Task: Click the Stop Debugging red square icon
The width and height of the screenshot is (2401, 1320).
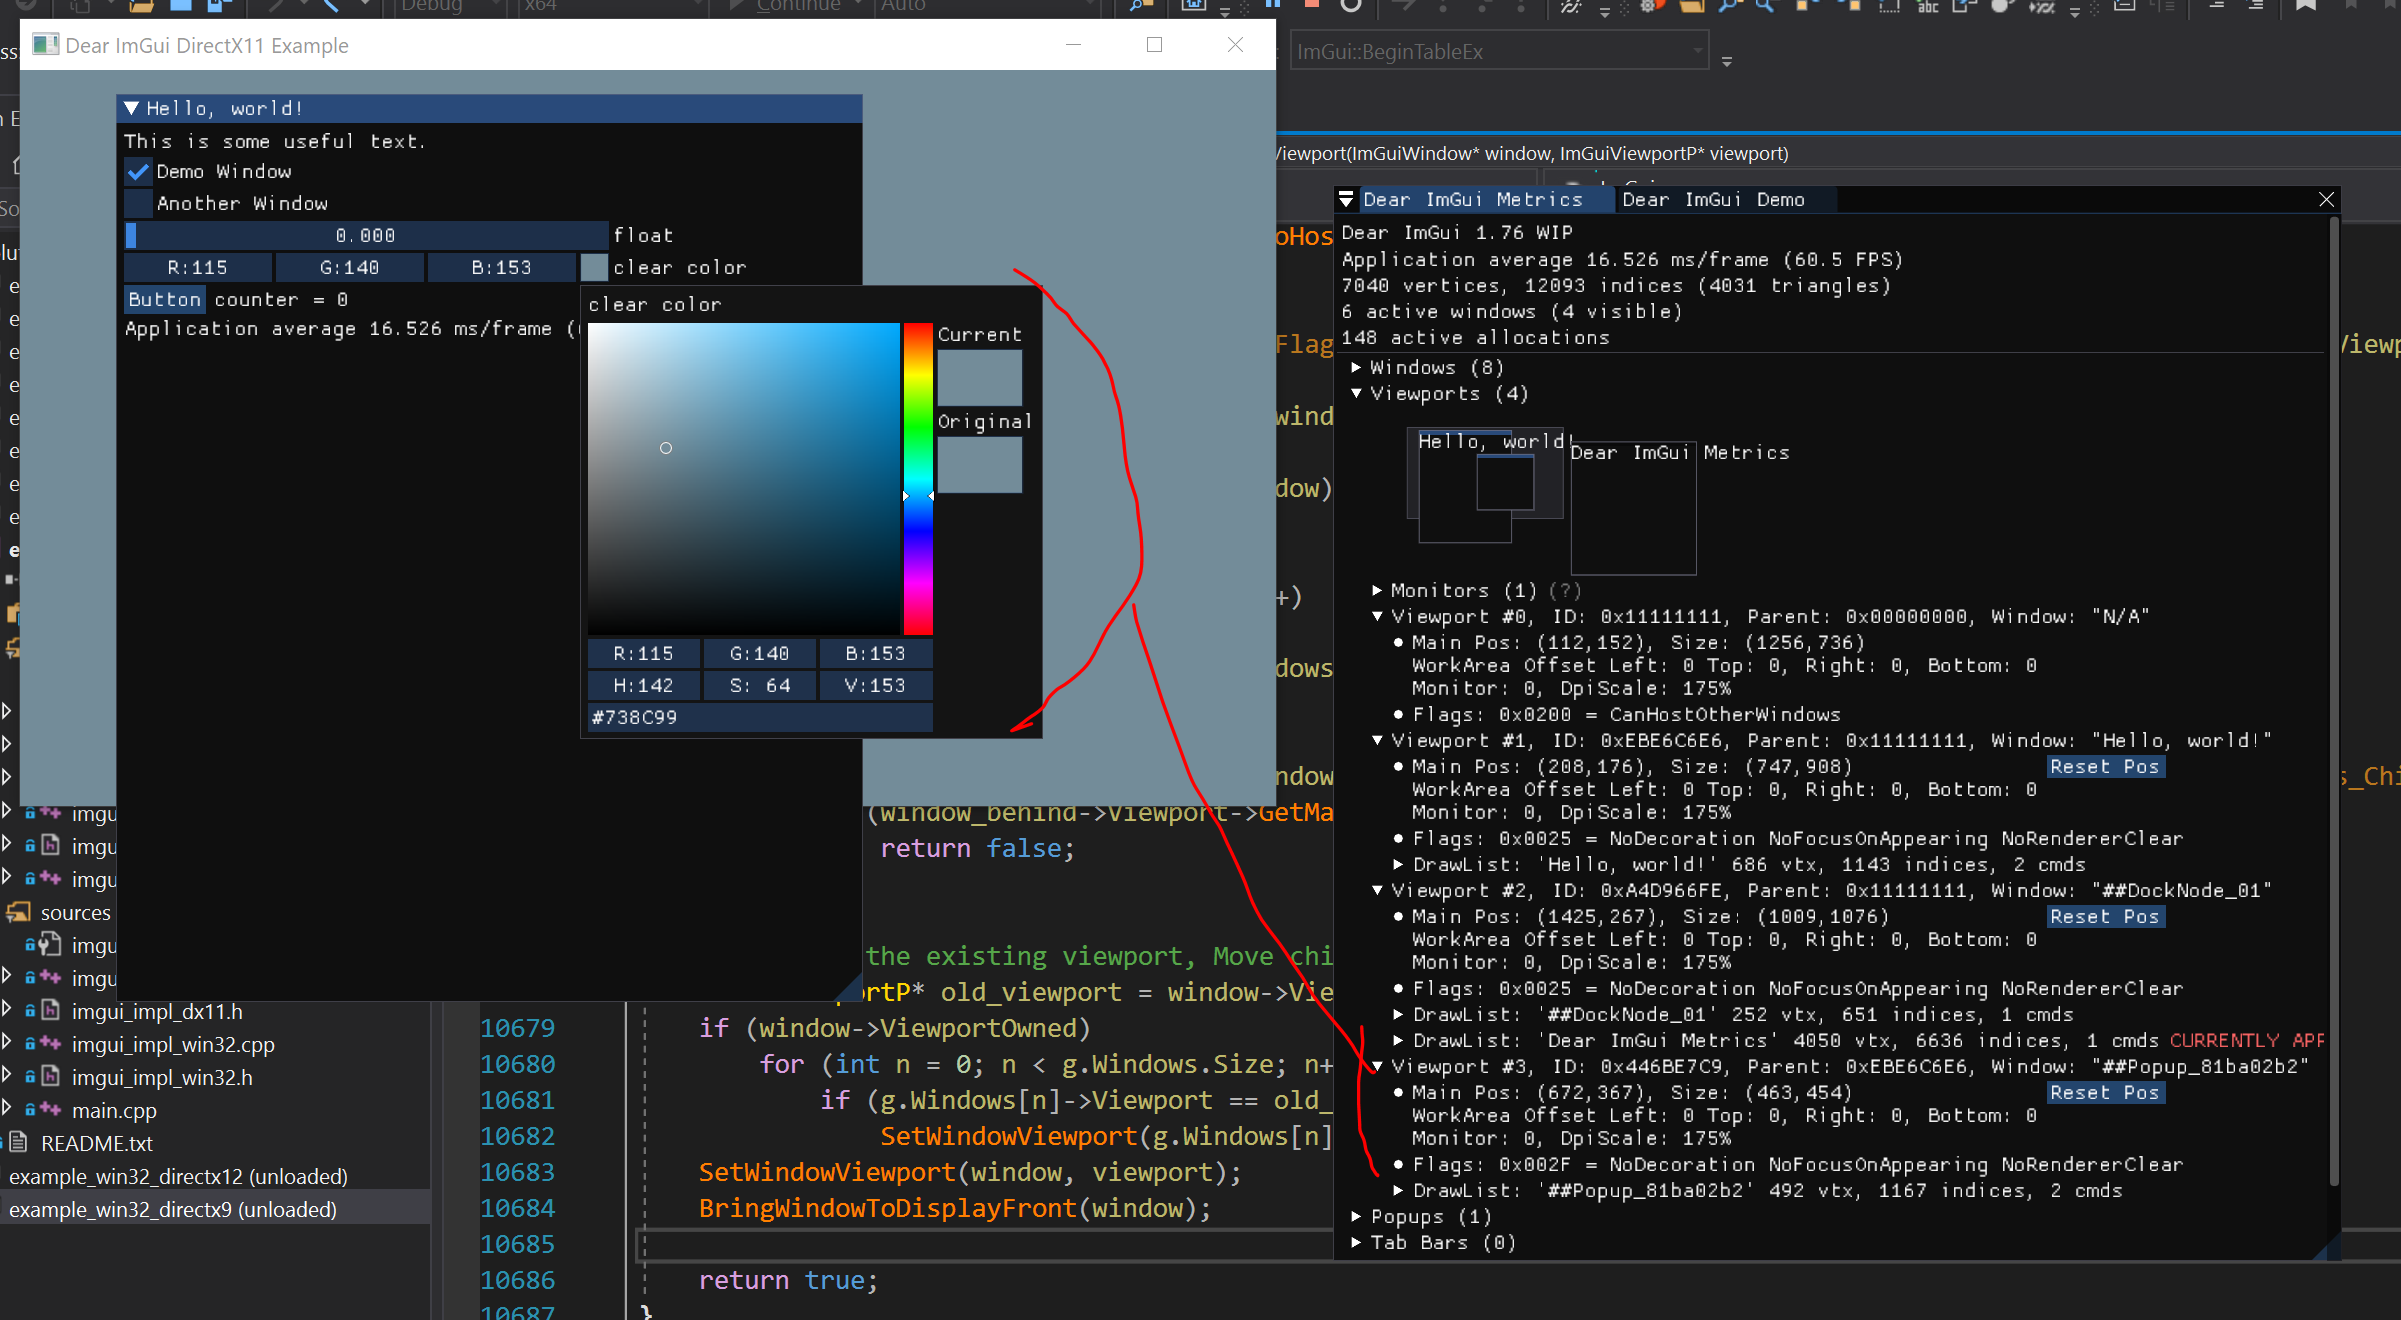Action: 1310,6
